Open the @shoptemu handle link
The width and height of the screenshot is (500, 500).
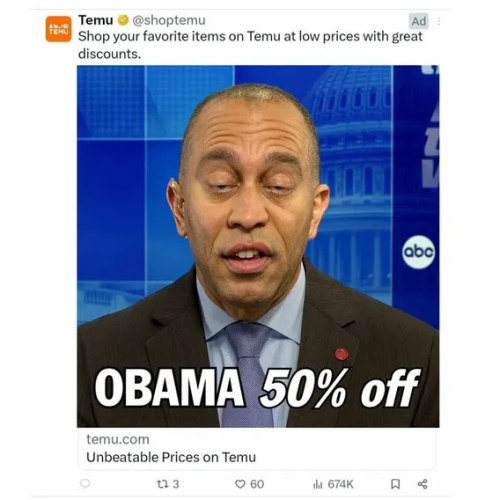(x=169, y=20)
